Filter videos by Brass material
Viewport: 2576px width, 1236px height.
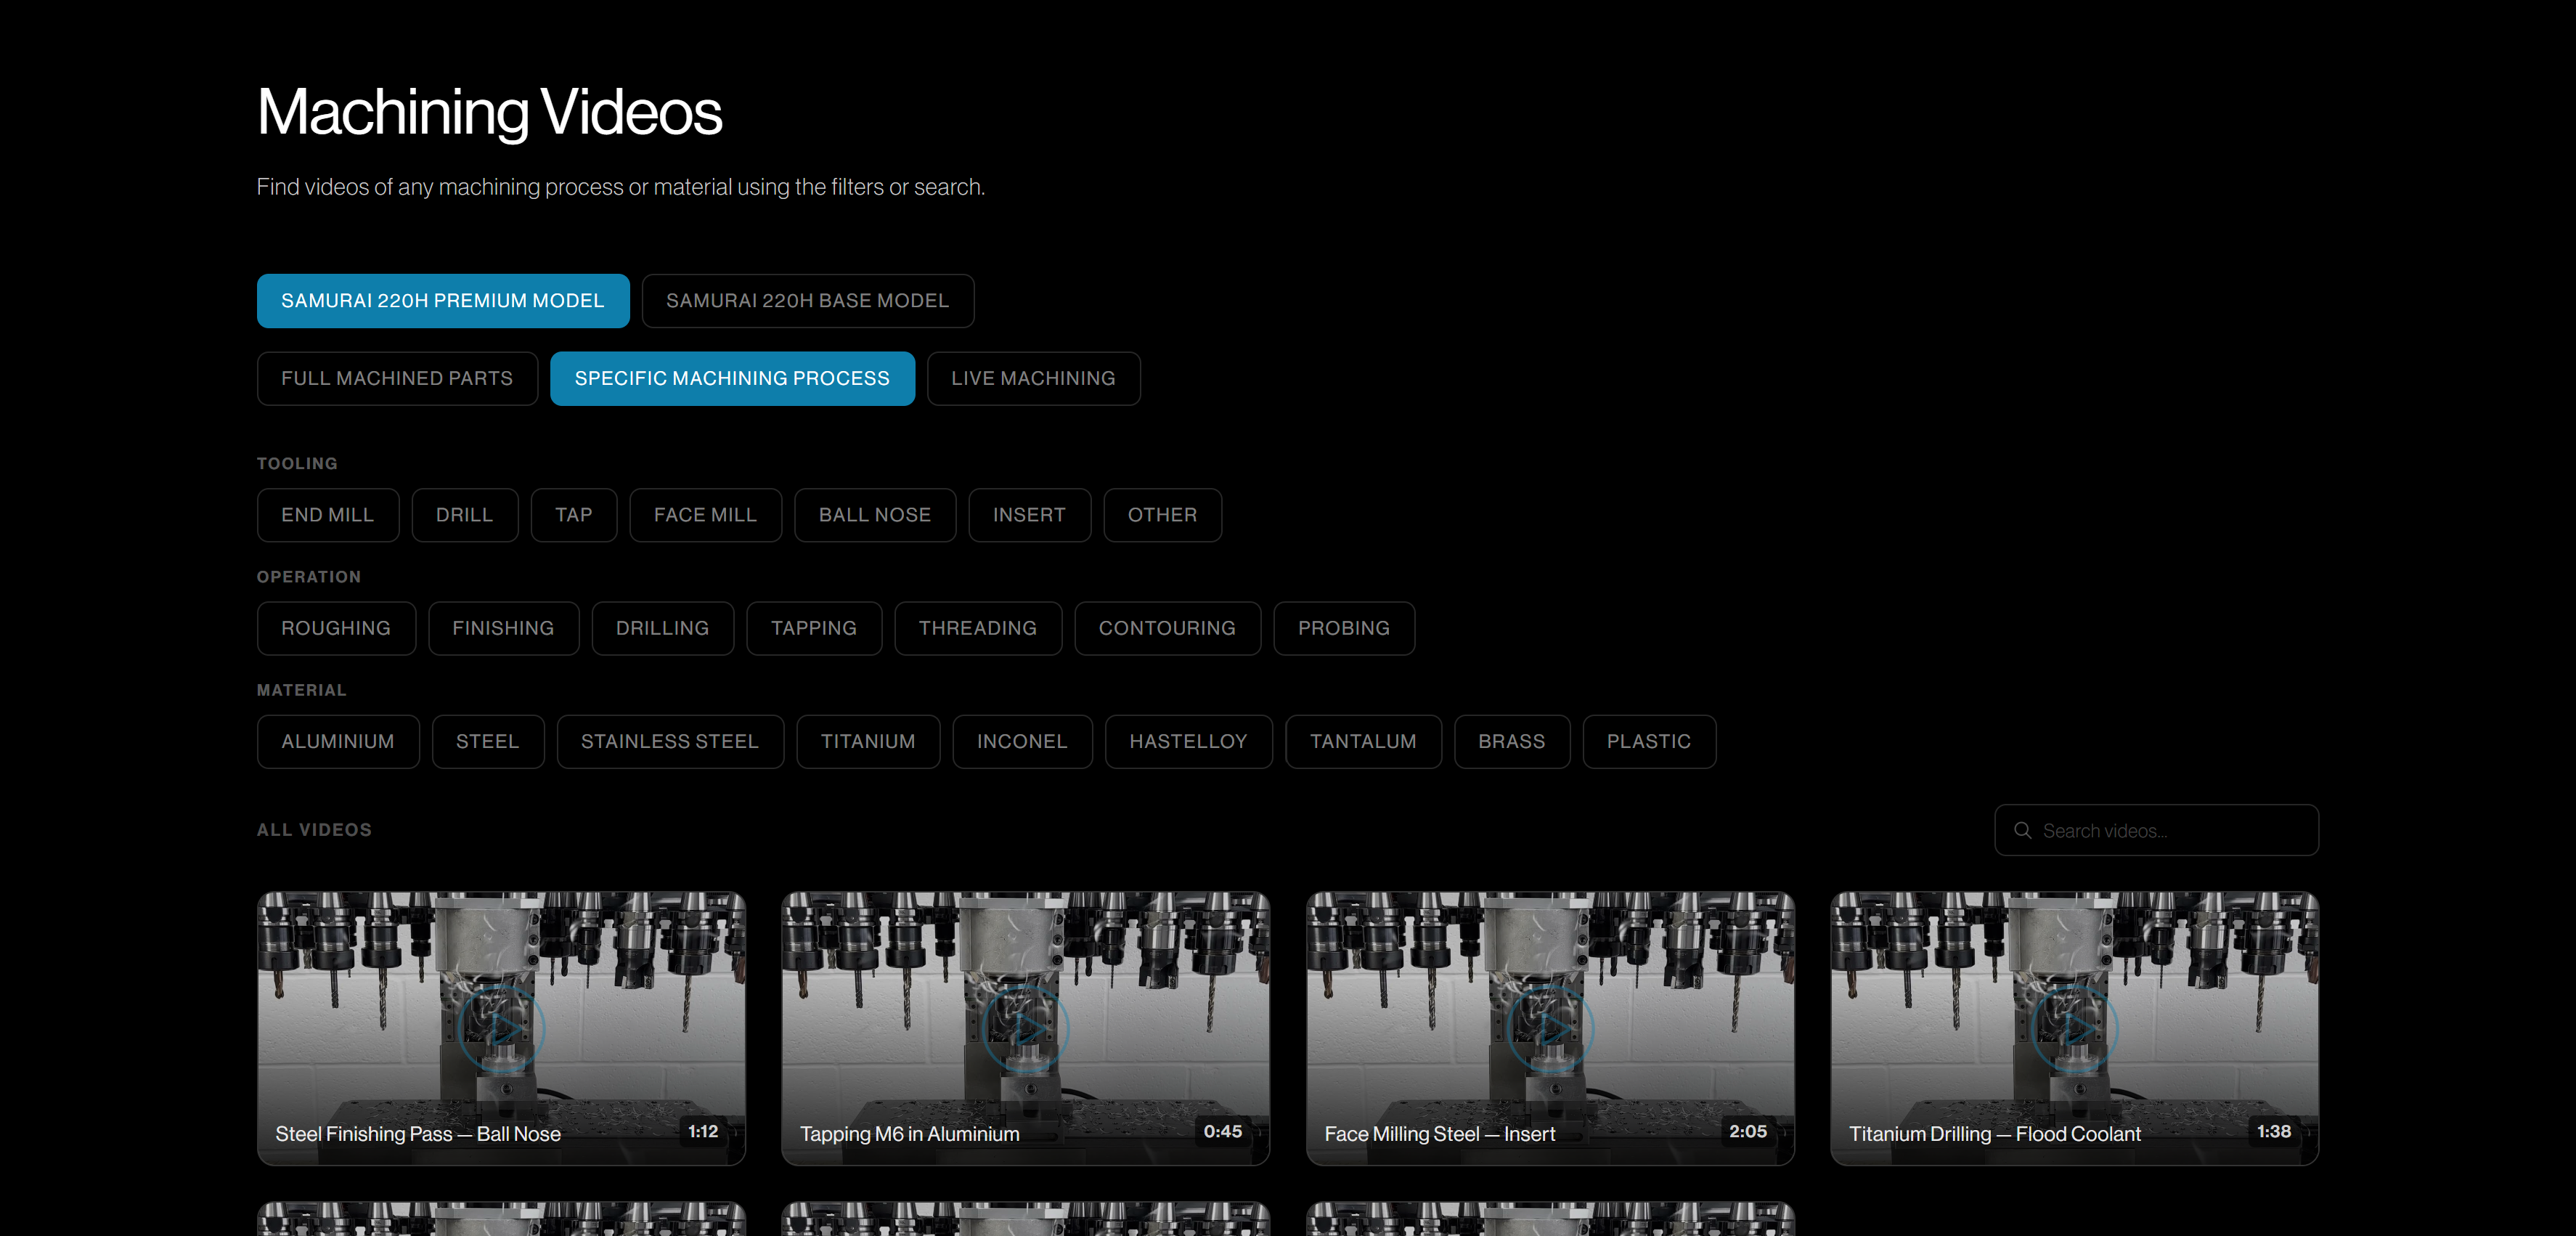pos(1512,742)
